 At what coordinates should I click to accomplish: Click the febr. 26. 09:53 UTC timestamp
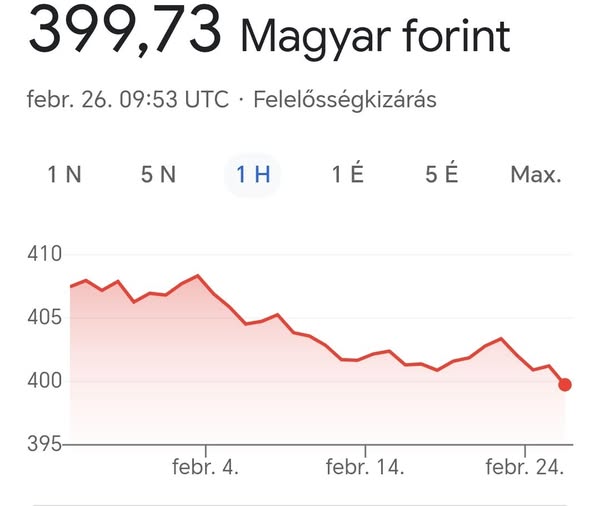click(x=129, y=100)
